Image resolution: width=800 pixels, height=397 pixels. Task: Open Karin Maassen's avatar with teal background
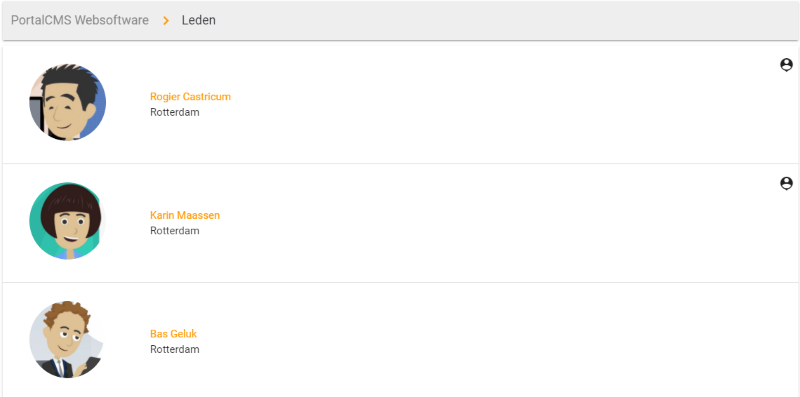[x=67, y=221]
